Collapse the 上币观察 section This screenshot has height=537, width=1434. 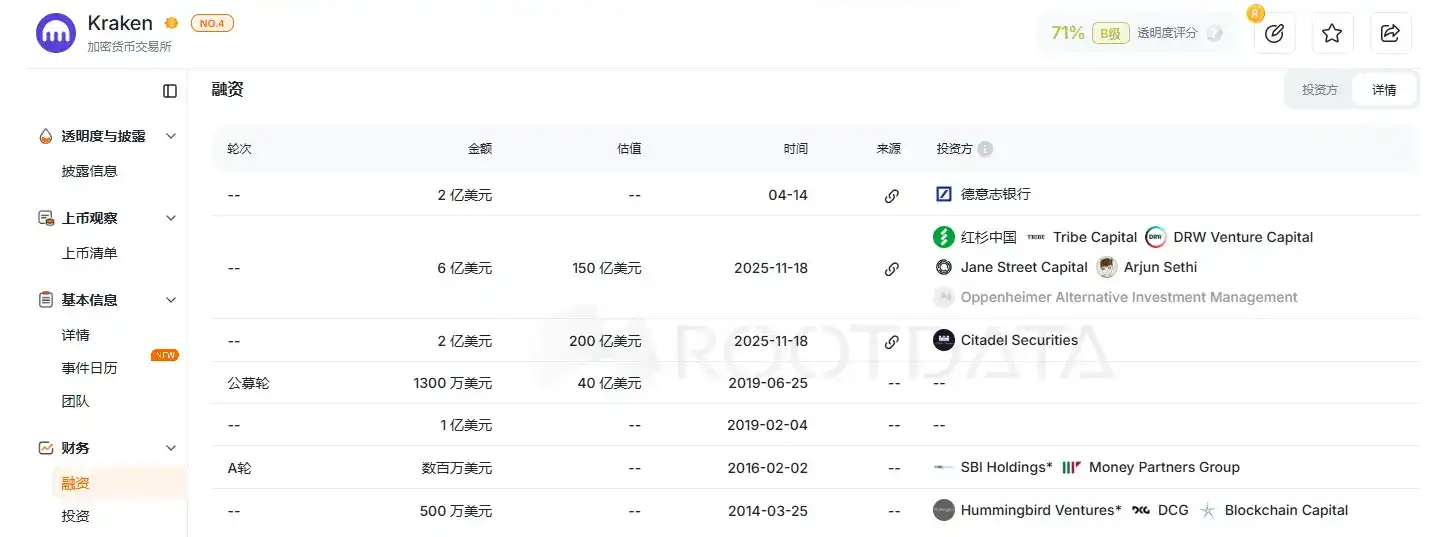click(171, 218)
